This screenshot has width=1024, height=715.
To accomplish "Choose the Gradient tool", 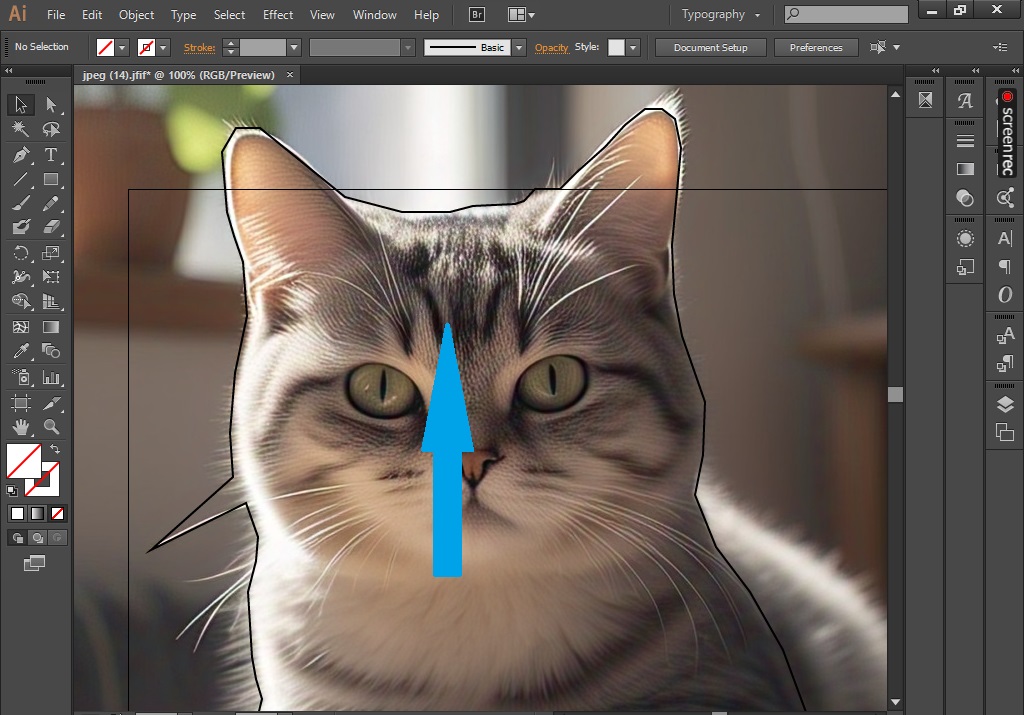I will point(51,326).
